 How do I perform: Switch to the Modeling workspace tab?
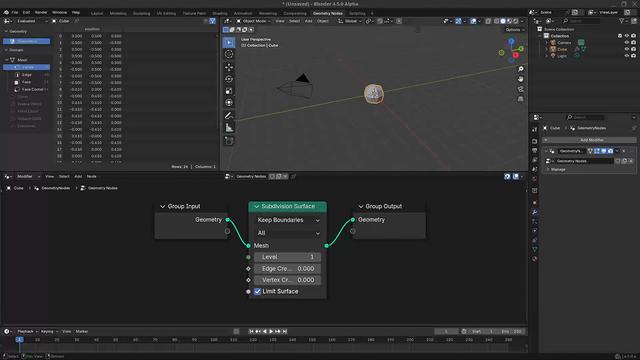118,13
